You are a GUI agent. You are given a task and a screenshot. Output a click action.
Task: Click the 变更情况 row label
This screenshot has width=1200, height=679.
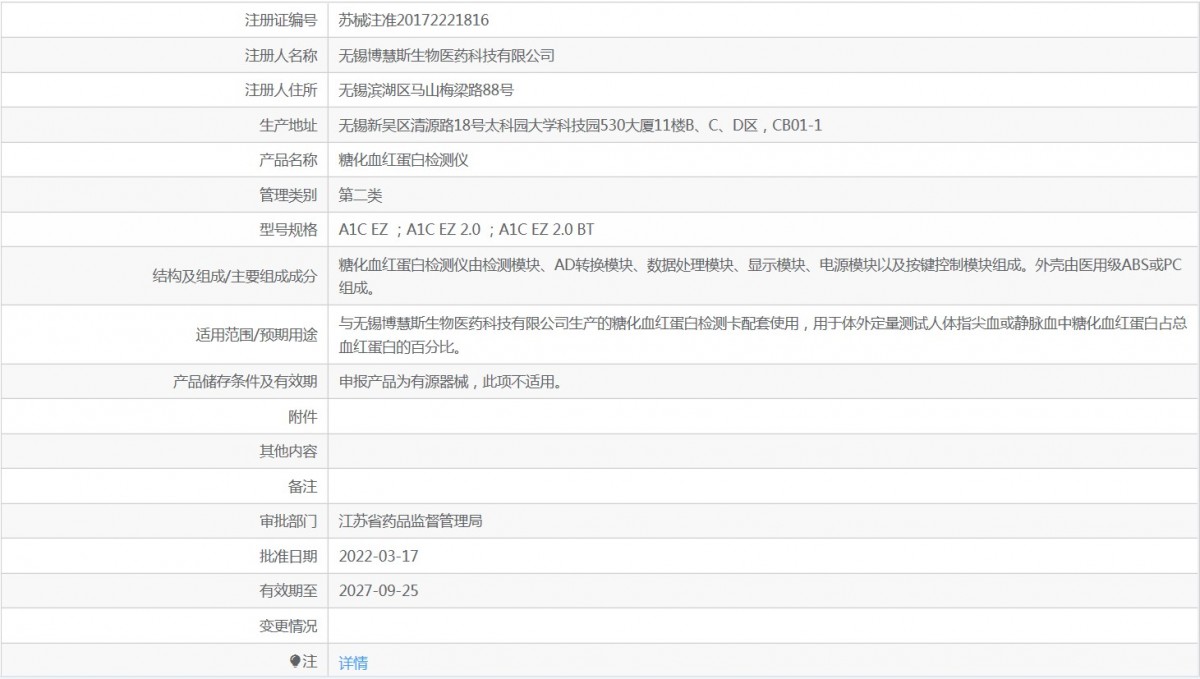(x=288, y=626)
